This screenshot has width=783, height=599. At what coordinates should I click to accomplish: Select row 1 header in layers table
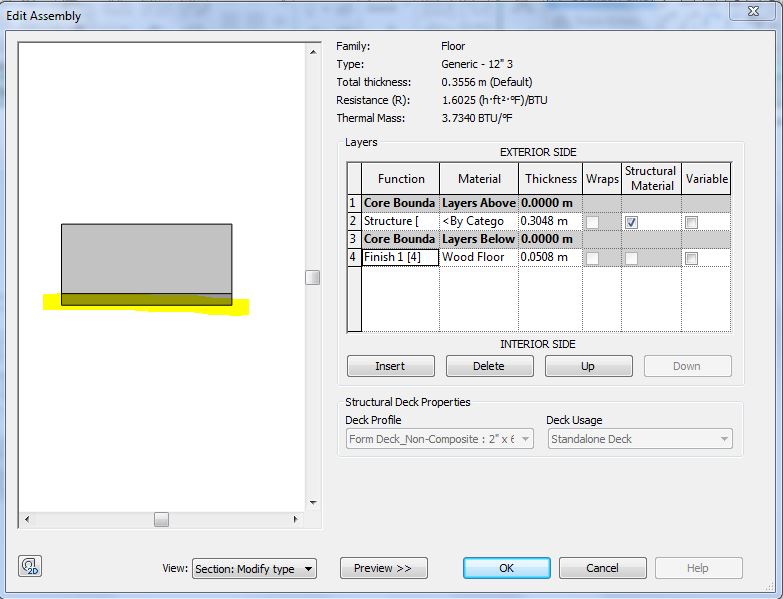point(354,203)
